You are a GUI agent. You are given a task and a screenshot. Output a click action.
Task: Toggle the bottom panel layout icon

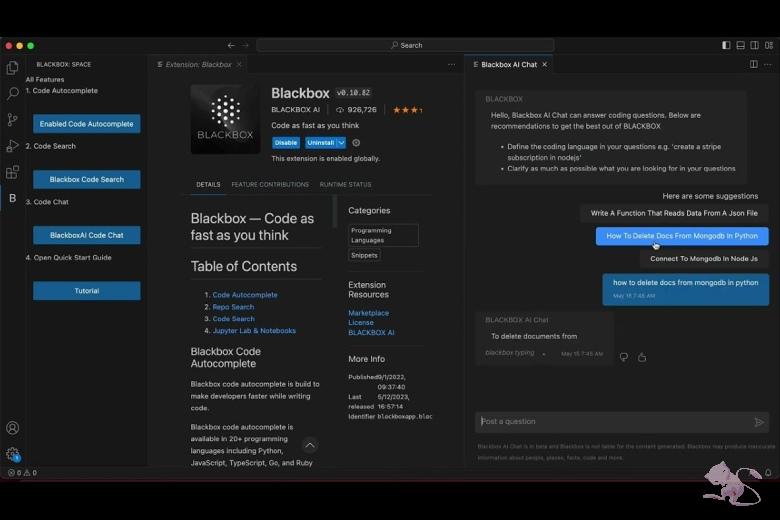coord(740,45)
